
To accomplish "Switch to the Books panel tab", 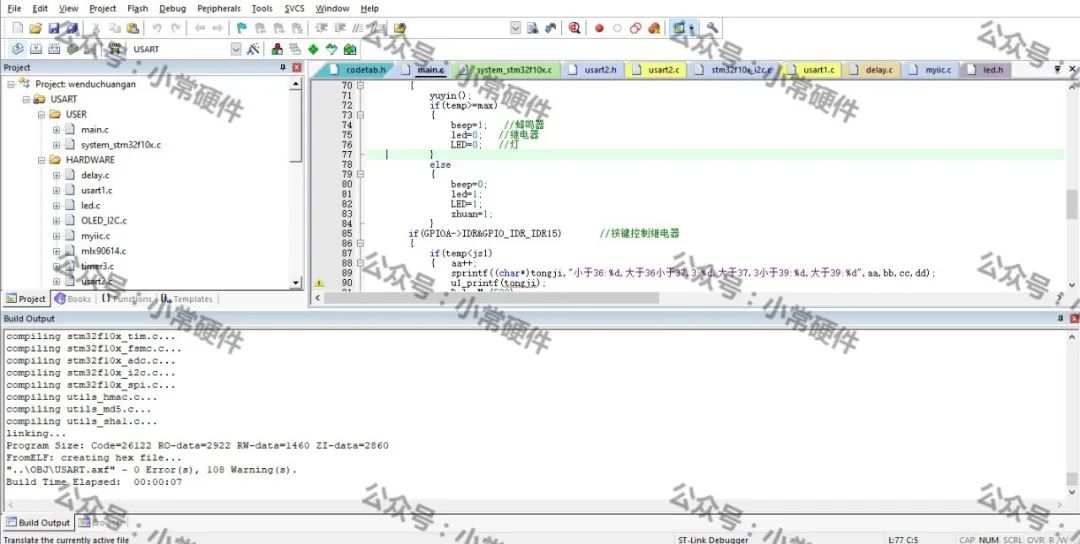I will click(72, 299).
